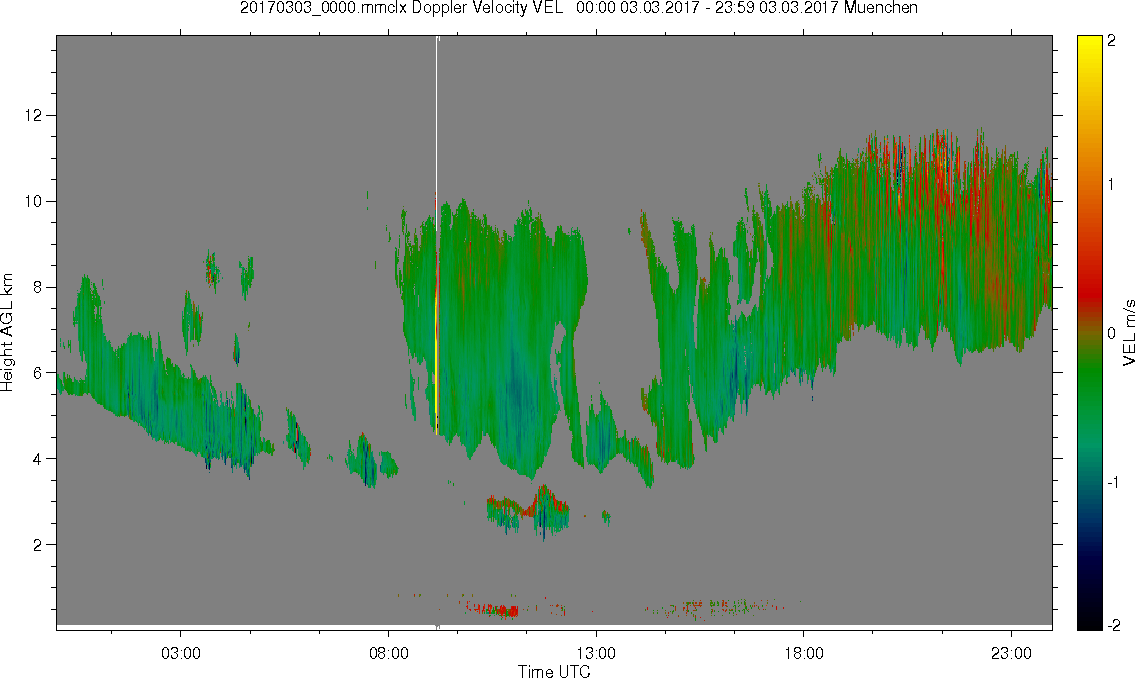Click the 'VEL m/s' colorbar title

click(1128, 331)
